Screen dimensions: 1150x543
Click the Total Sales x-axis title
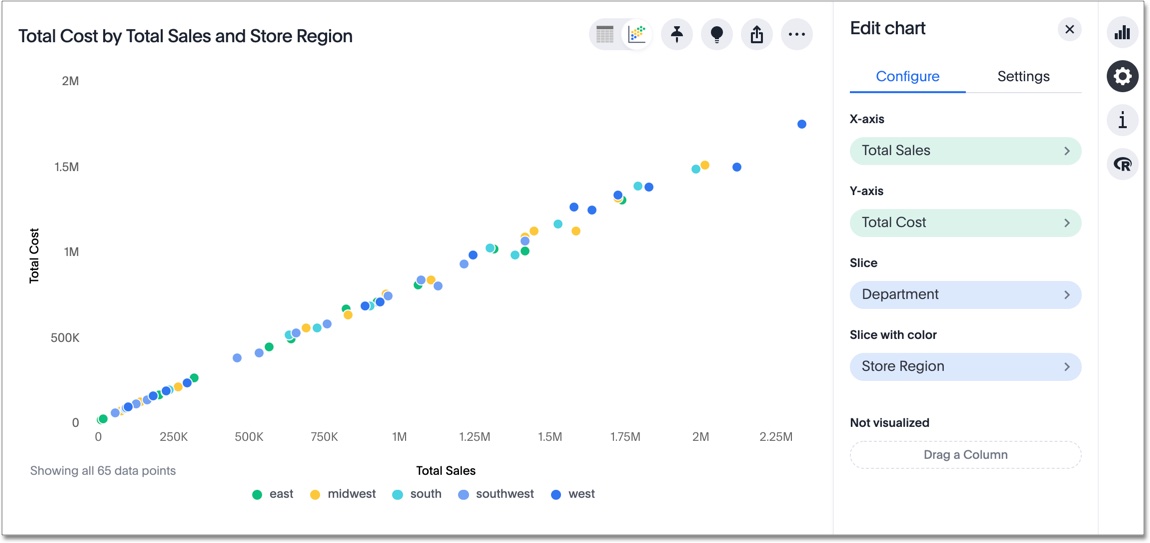coord(446,470)
